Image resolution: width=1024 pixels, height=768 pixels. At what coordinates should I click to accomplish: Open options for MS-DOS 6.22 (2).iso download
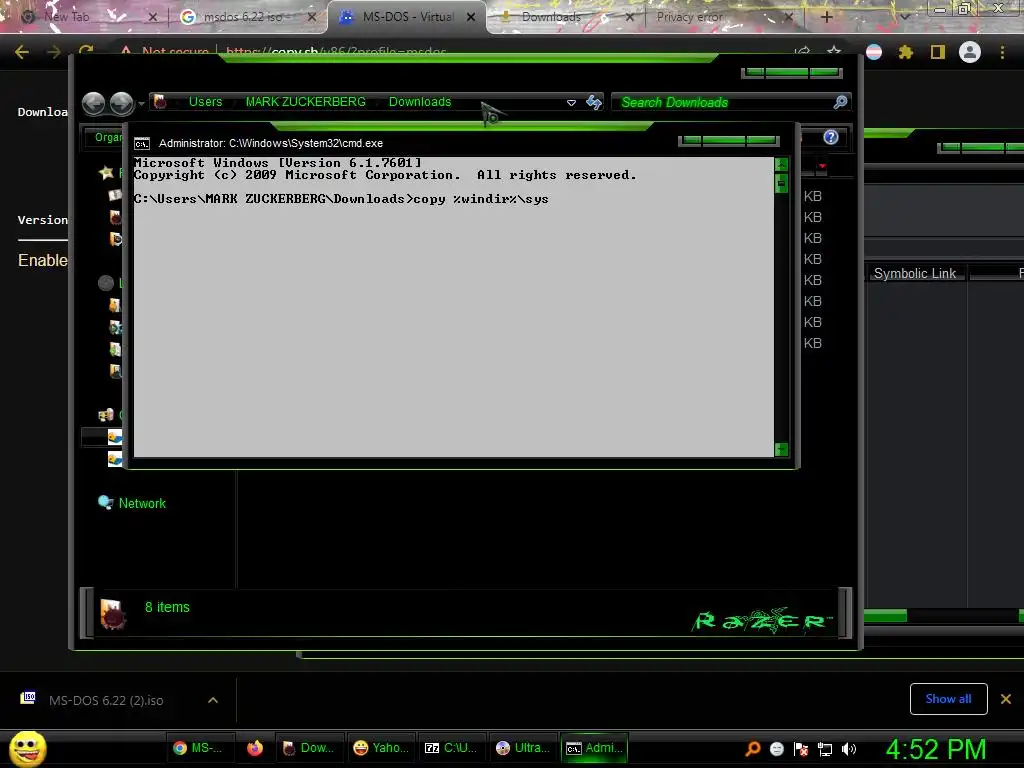pos(213,700)
